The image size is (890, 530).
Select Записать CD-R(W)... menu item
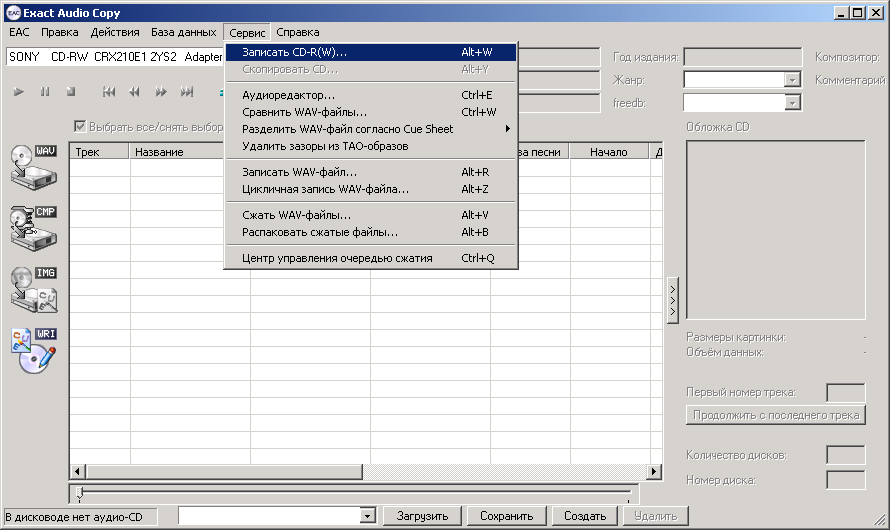pyautogui.click(x=371, y=52)
